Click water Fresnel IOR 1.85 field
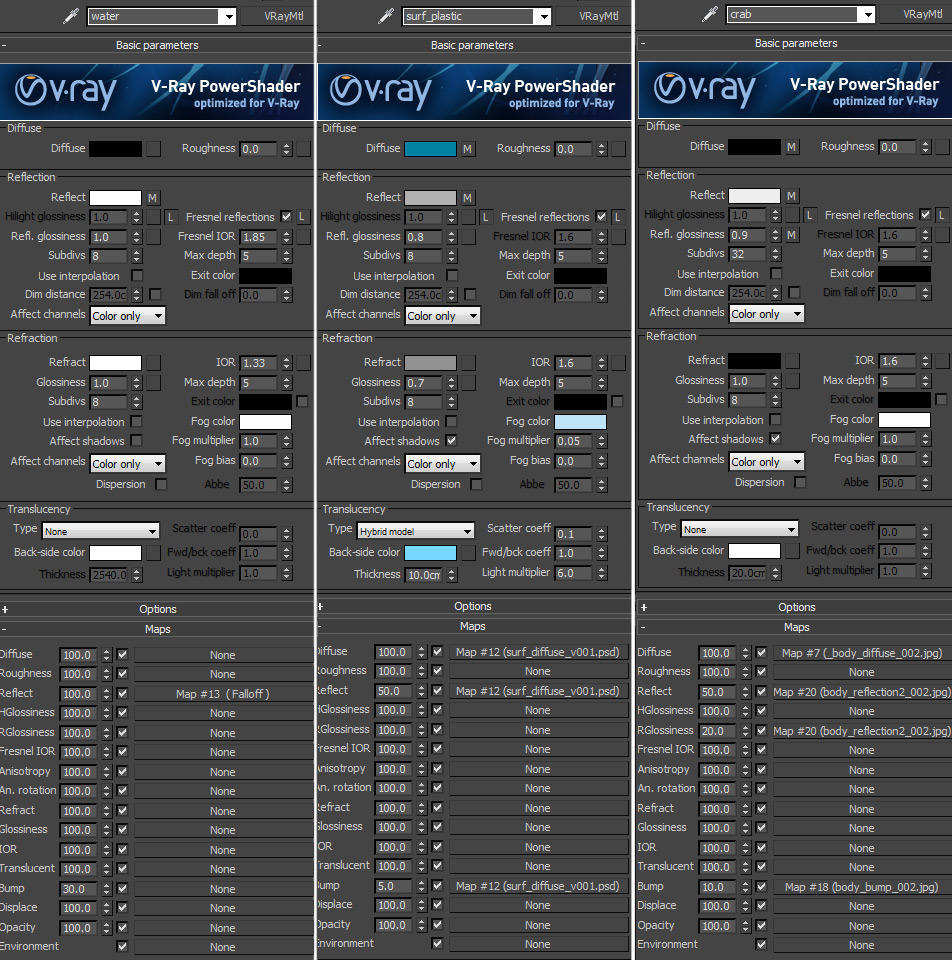 [x=258, y=237]
